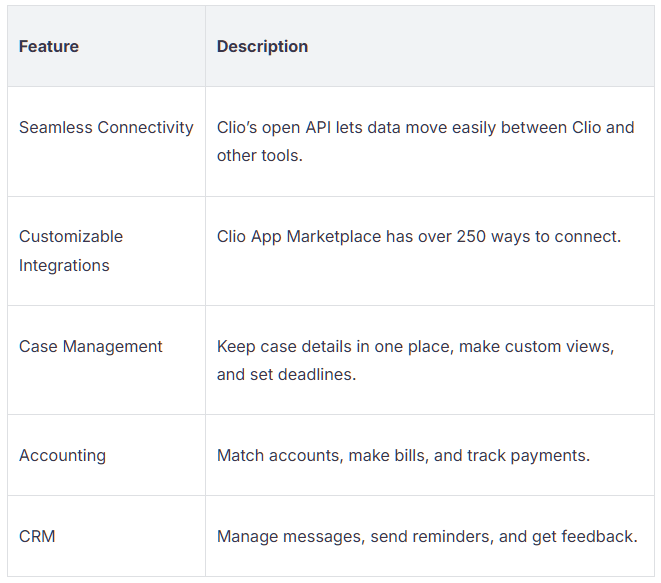Screen dimensions: 661x583
Task: Click the Match accounts description text
Action: click(403, 456)
